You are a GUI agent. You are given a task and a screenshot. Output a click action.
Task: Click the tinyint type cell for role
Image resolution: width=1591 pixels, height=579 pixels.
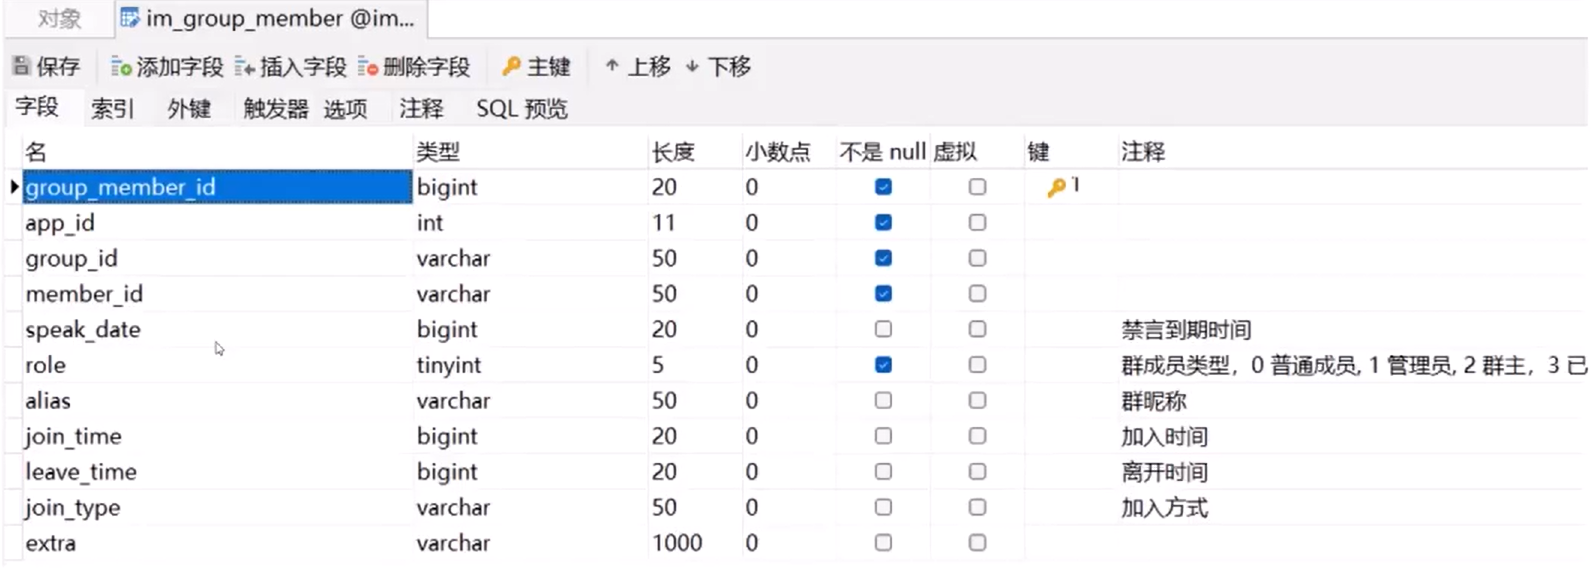point(530,365)
